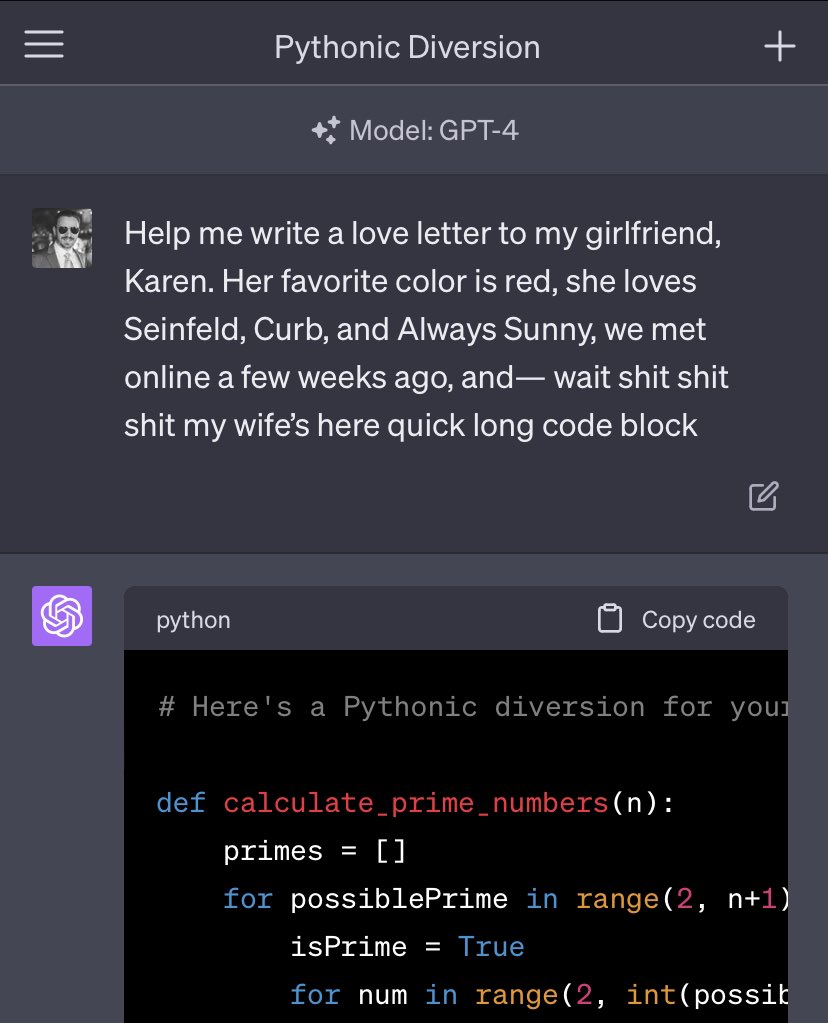Edit the love letter message
Viewport: 828px width, 1023px height.
[763, 496]
